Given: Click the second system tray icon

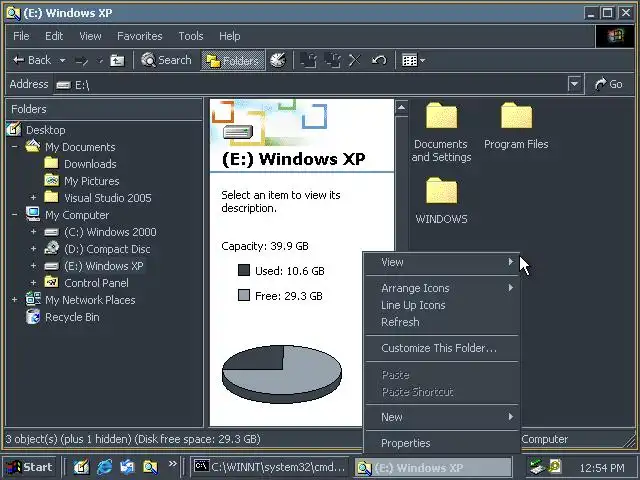Looking at the screenshot, I should (x=554, y=466).
